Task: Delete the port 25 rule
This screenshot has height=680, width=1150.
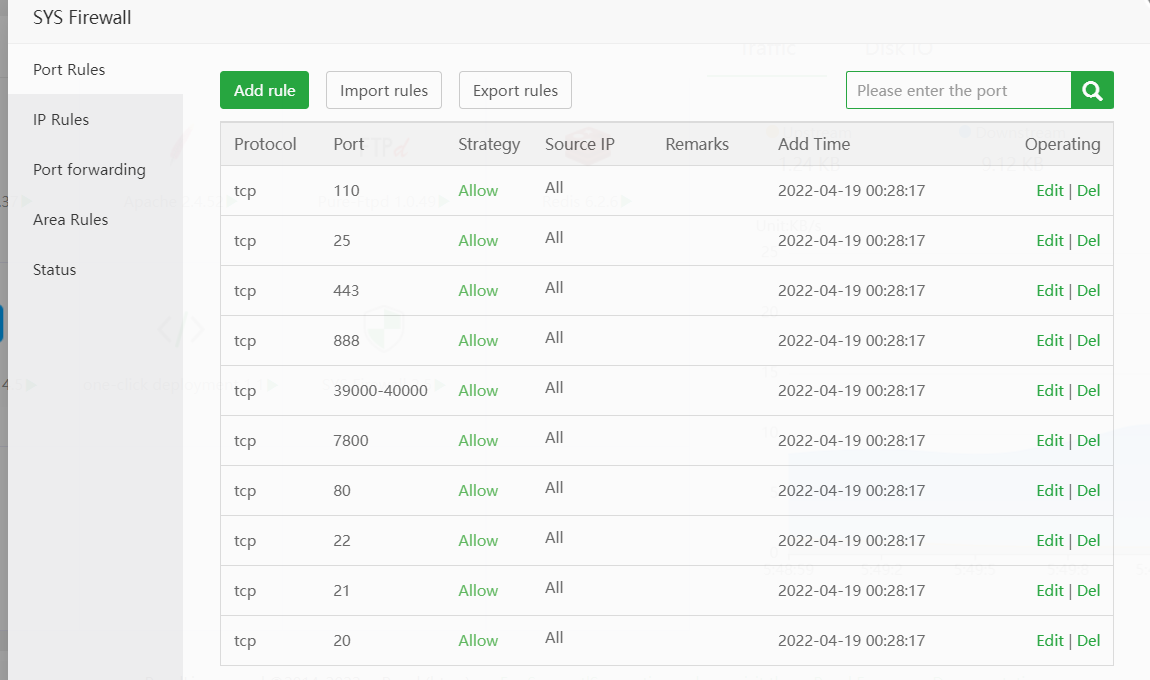Action: [x=1089, y=241]
